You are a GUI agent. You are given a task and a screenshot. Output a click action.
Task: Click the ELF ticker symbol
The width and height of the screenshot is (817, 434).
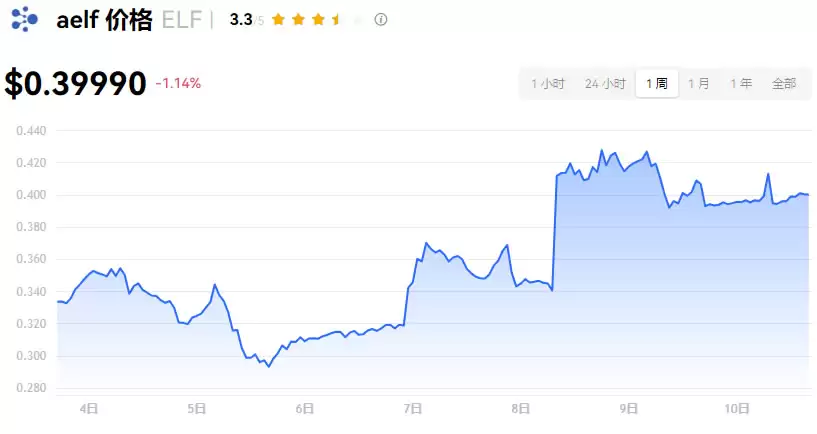coord(182,20)
